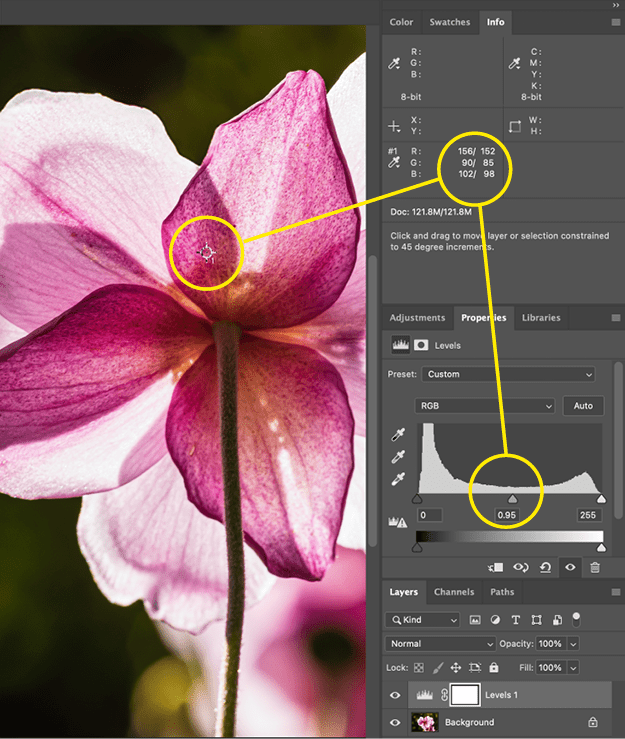
Task: Open the Preset Custom dropdown
Action: click(508, 374)
